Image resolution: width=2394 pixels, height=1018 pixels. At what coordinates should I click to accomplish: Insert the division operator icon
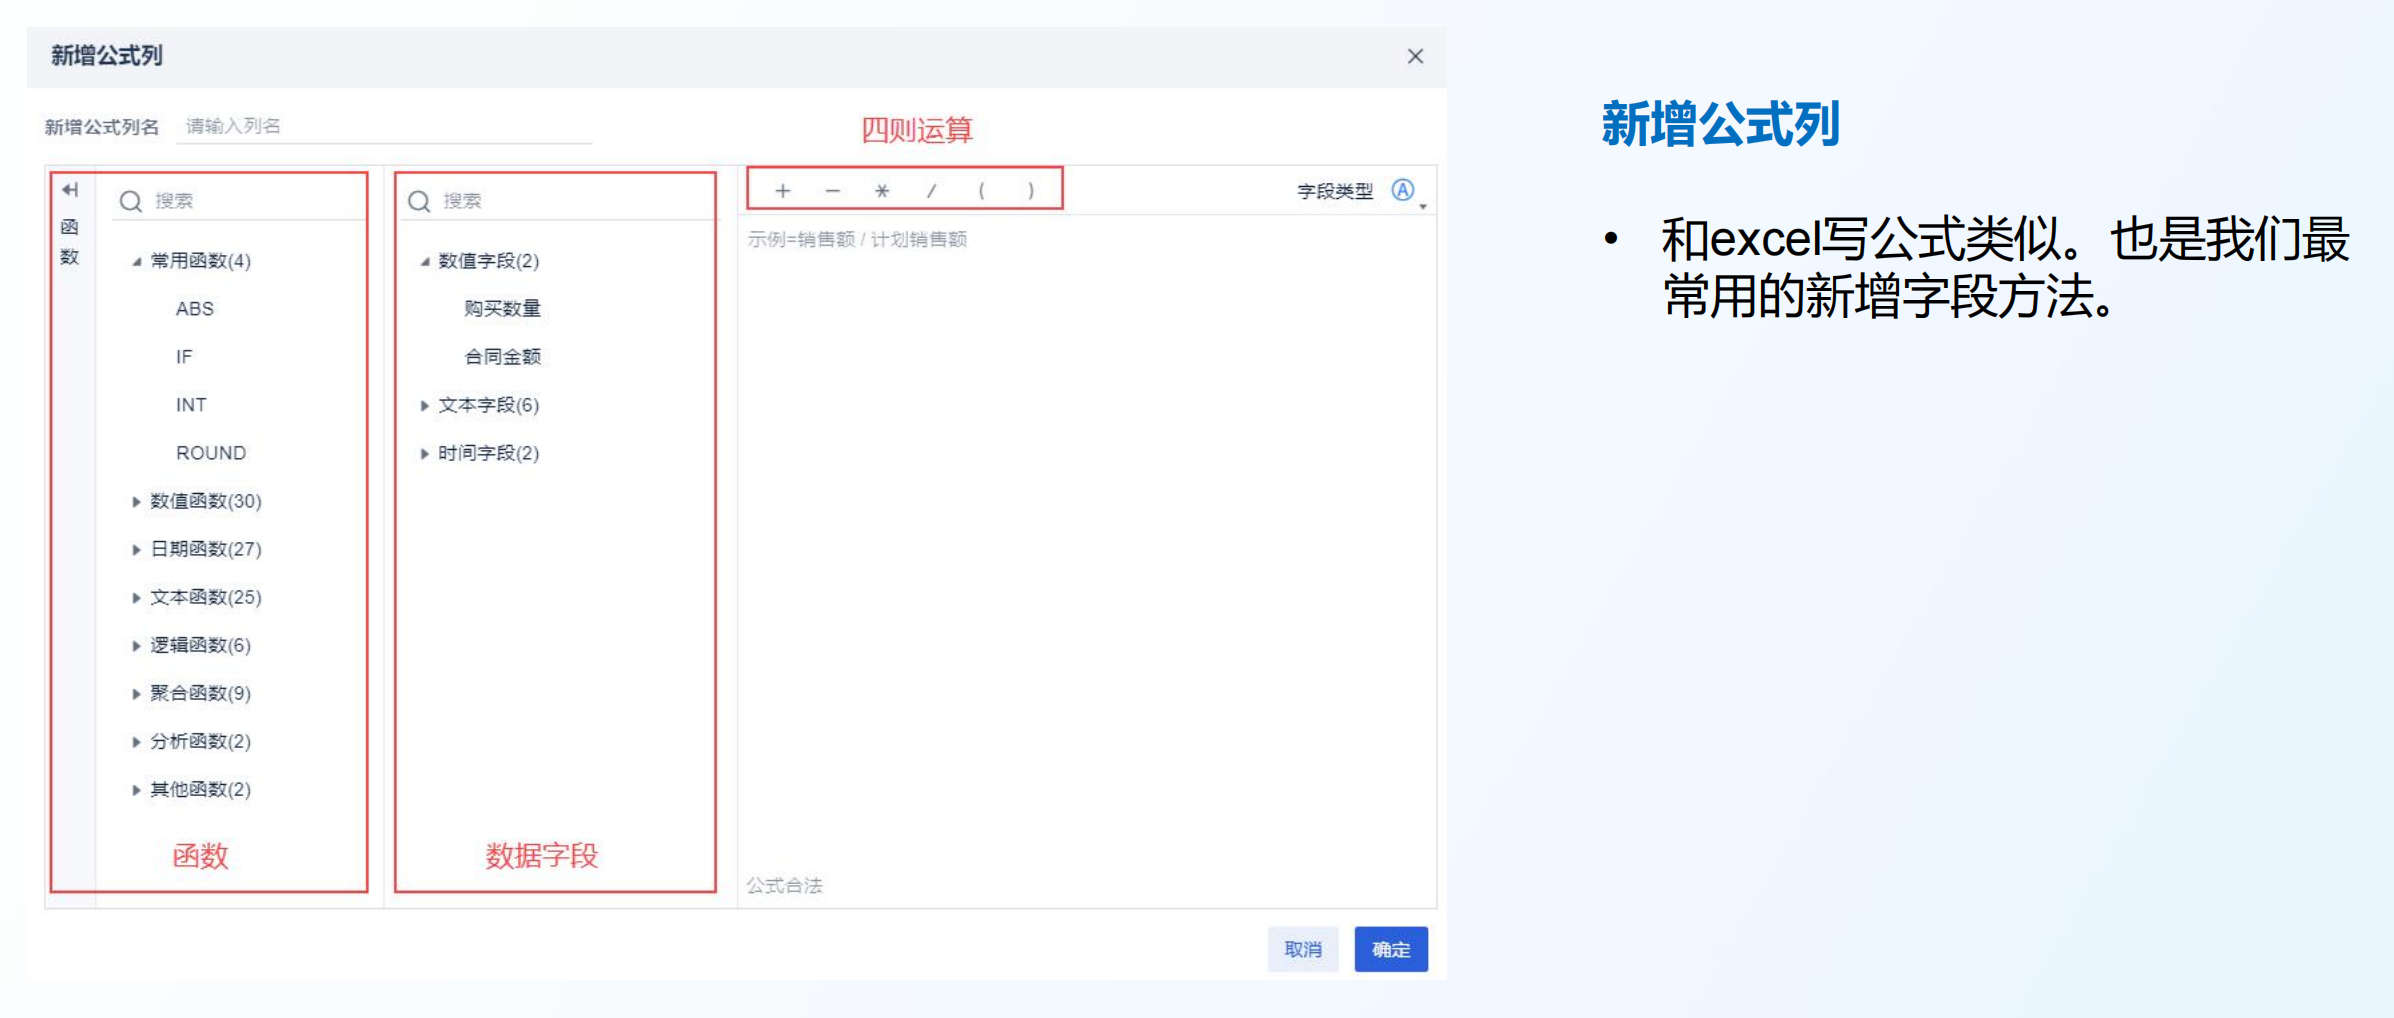[931, 190]
